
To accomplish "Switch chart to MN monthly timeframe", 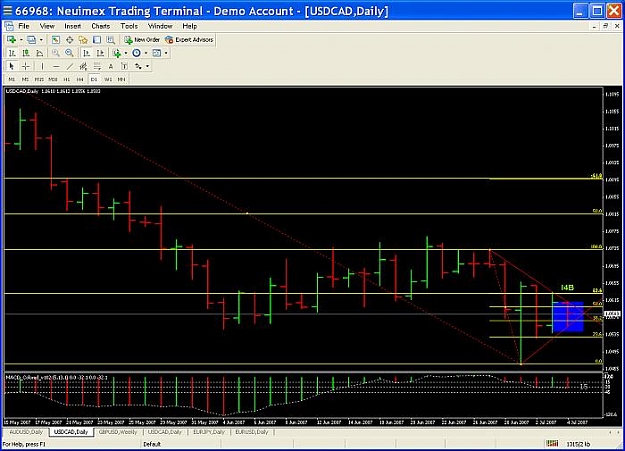I will 122,79.
